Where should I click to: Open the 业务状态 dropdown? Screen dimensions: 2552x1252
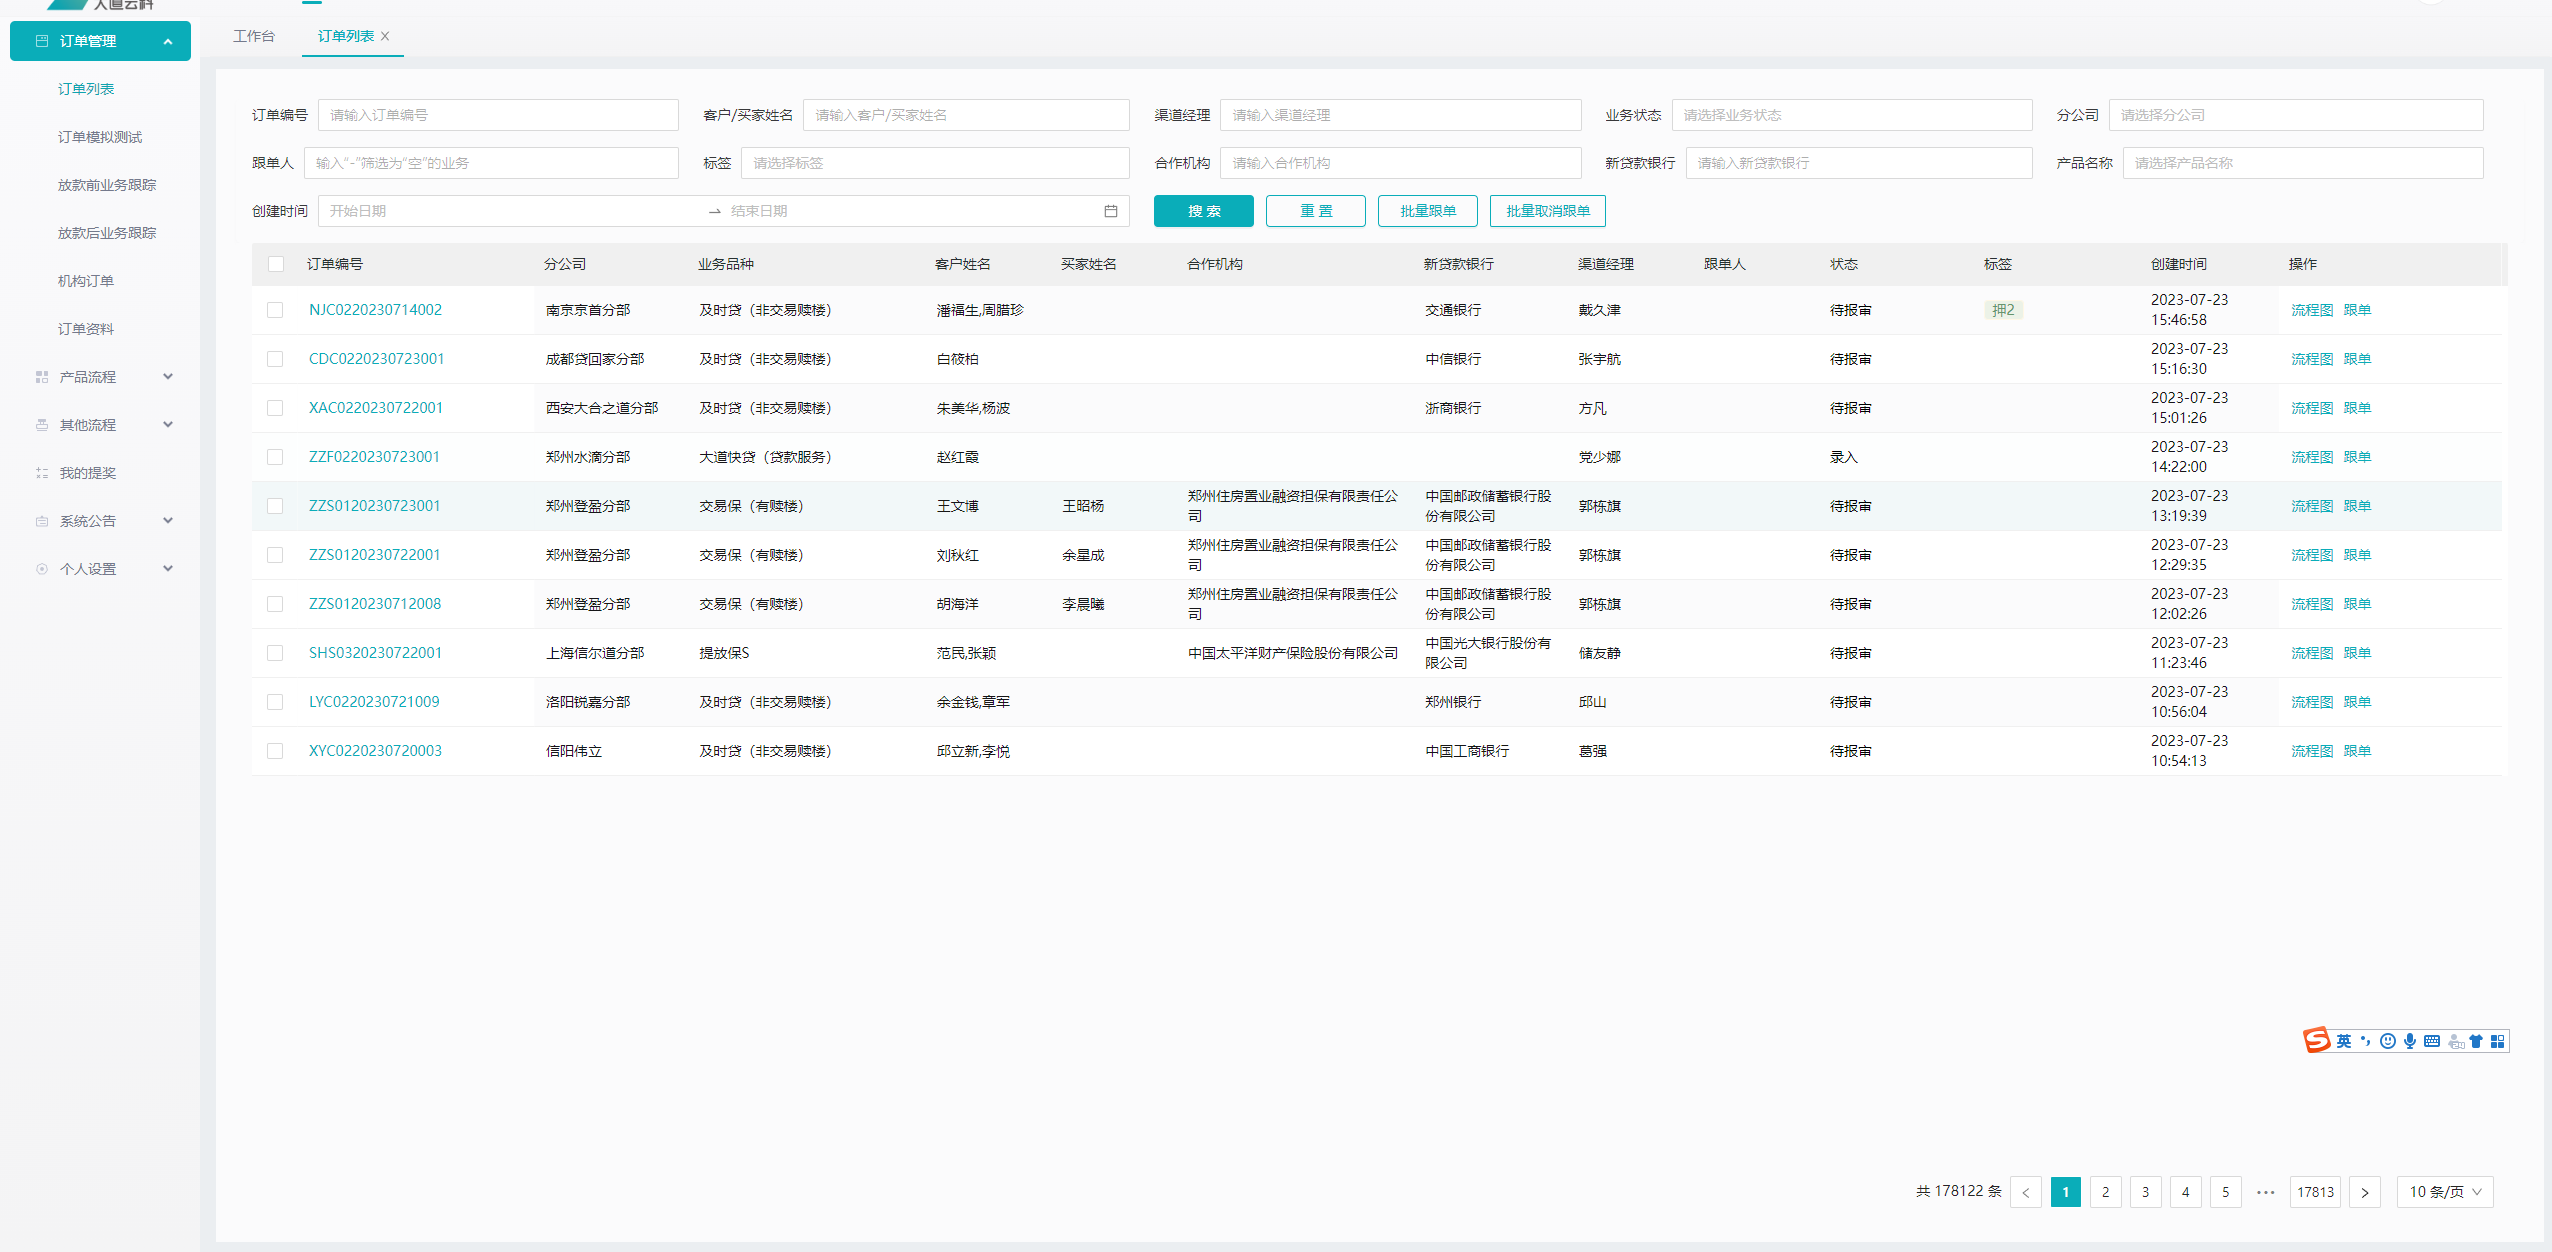coord(1851,115)
